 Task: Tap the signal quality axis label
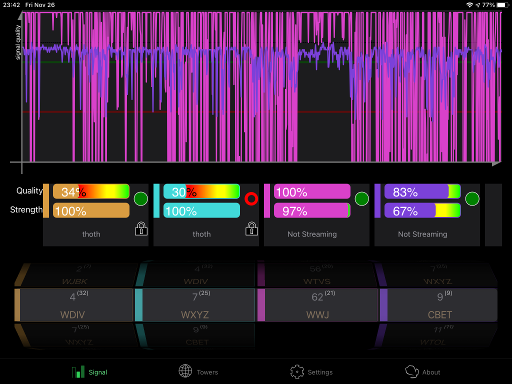pos(18,42)
